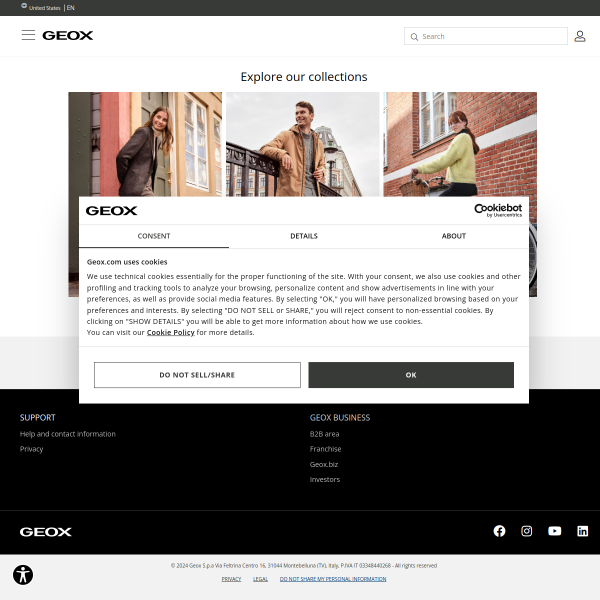
Task: Open Geox YouTube channel
Action: [554, 531]
